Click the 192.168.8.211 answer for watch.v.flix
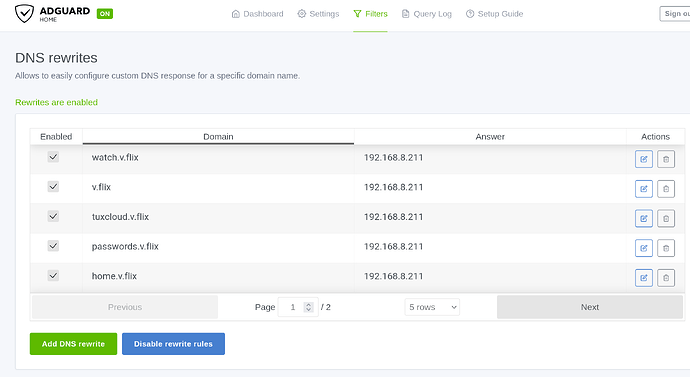690x377 pixels. (x=393, y=157)
